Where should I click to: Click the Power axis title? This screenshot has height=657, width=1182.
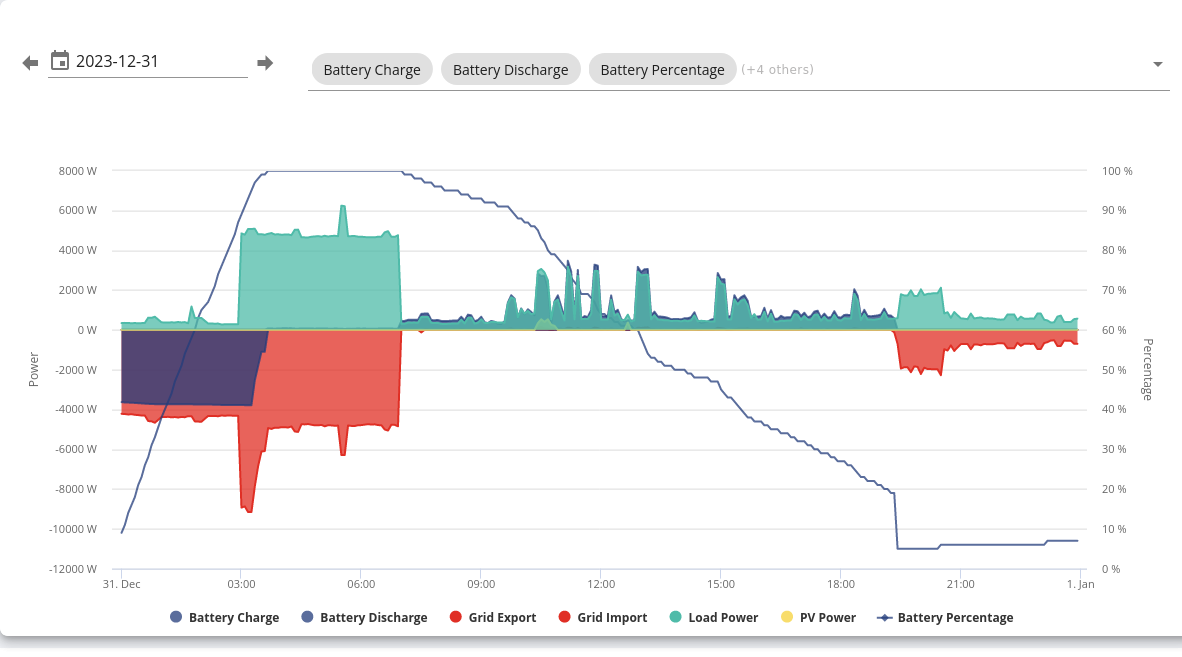coord(33,369)
